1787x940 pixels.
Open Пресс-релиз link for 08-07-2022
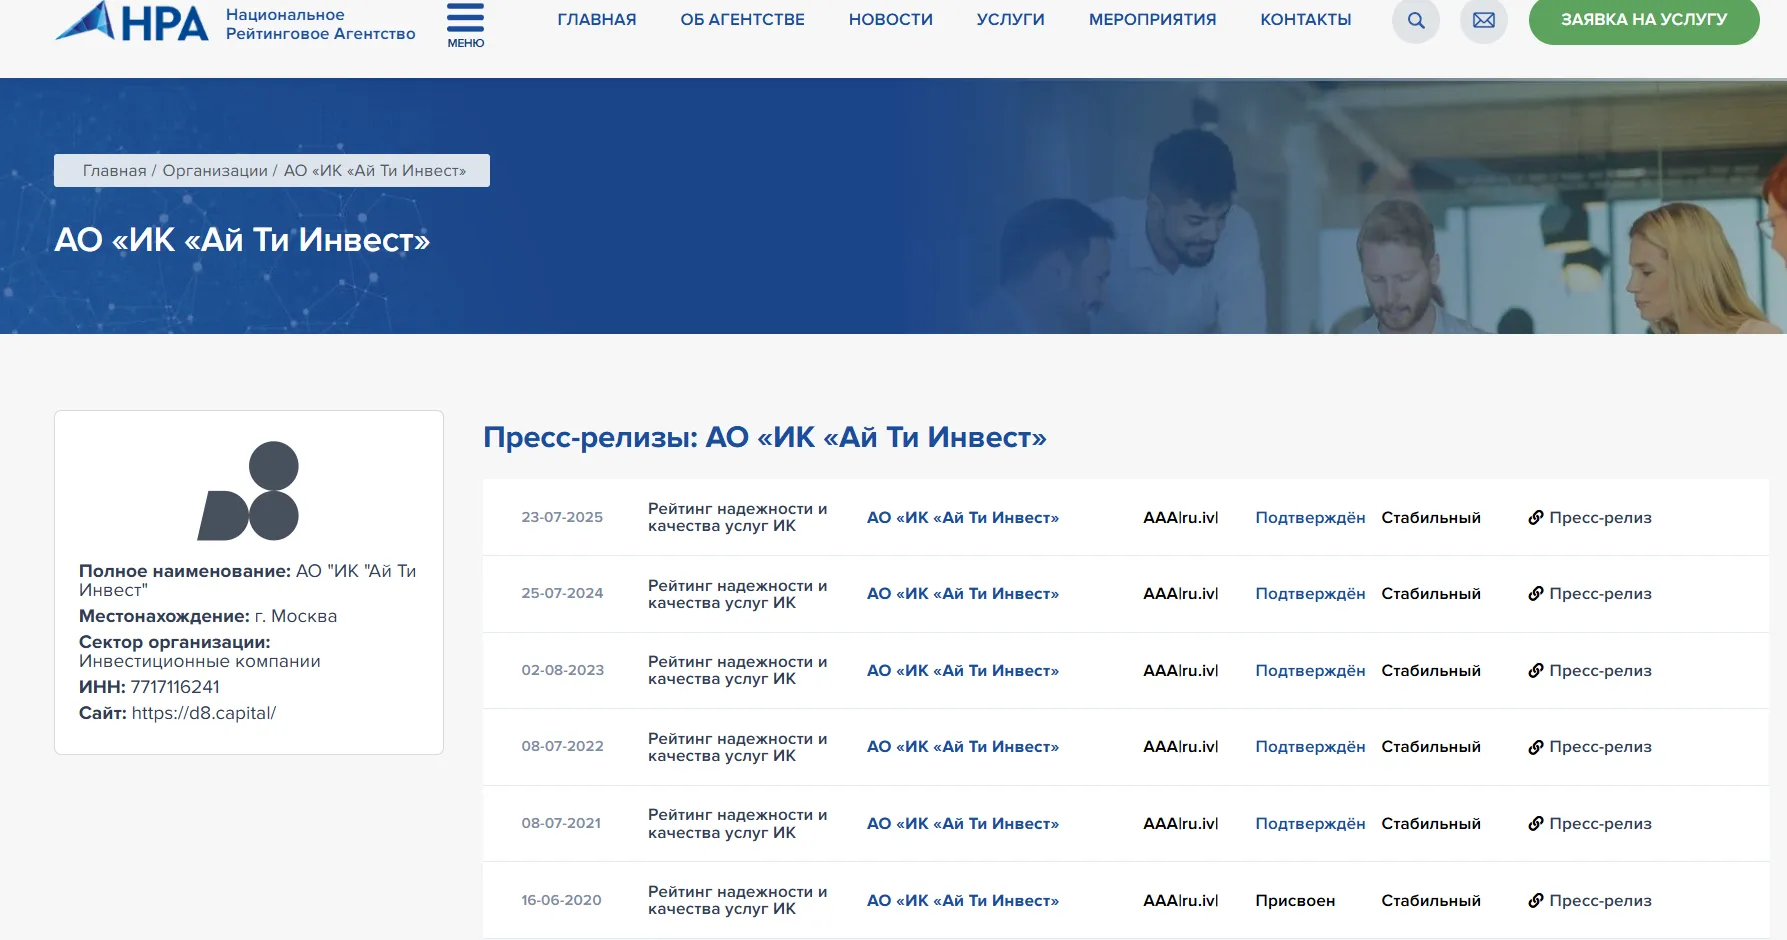pos(1590,746)
